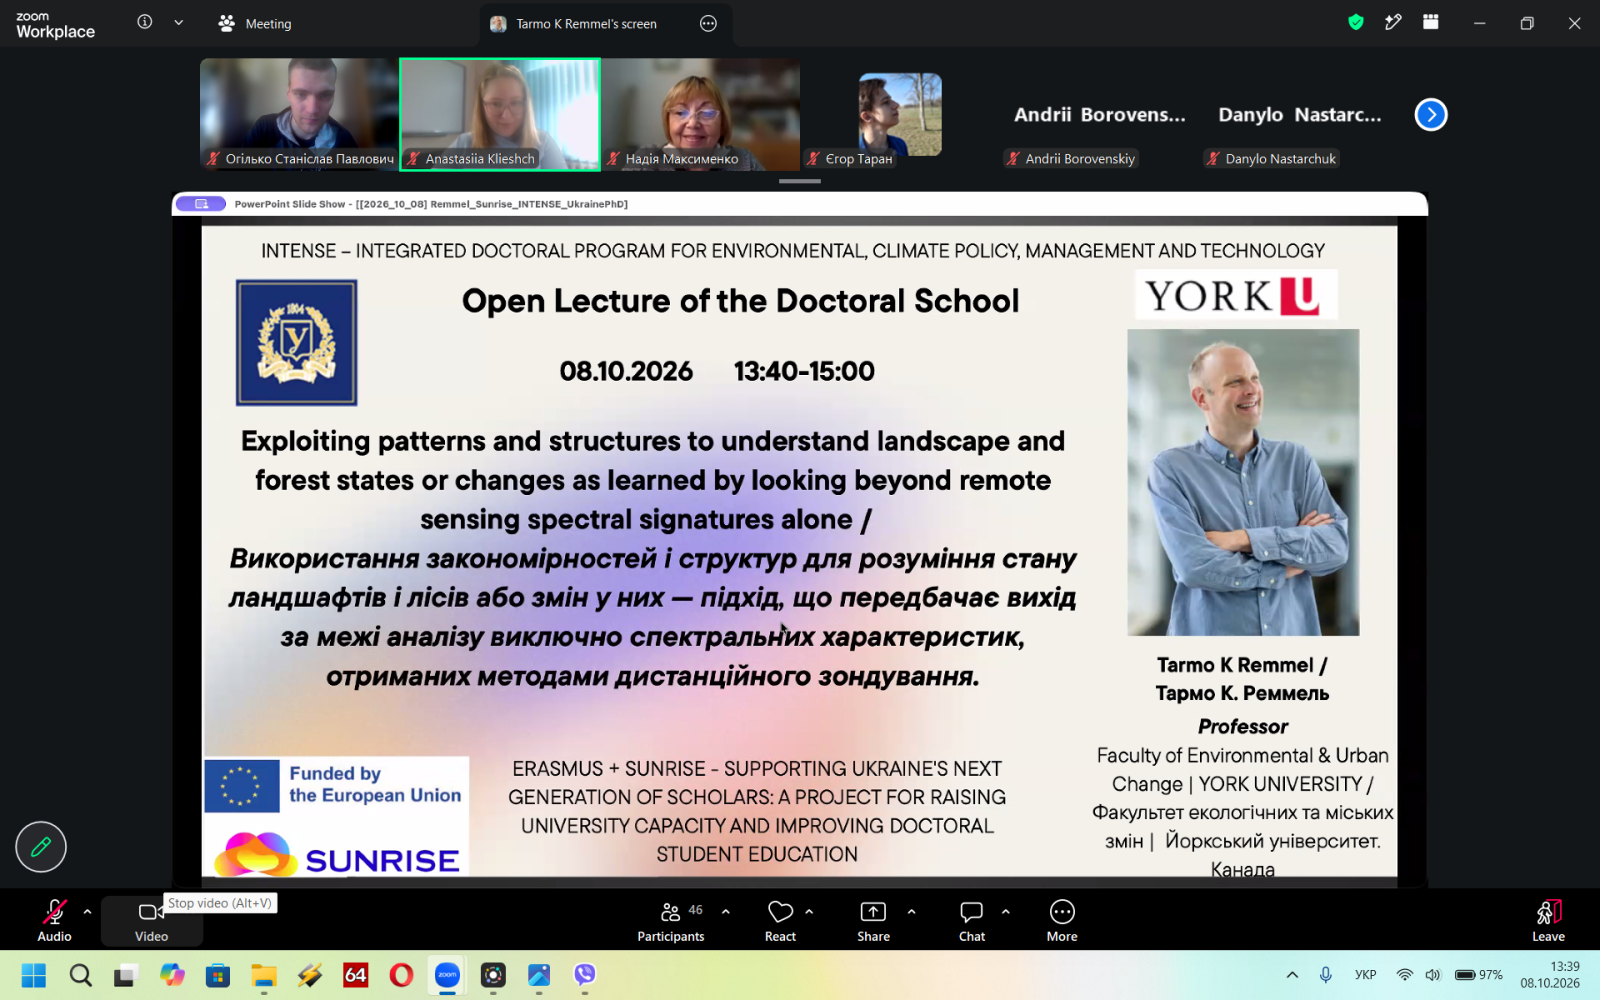Click the shared screen options pill button
The image size is (1600, 1000).
point(201,204)
